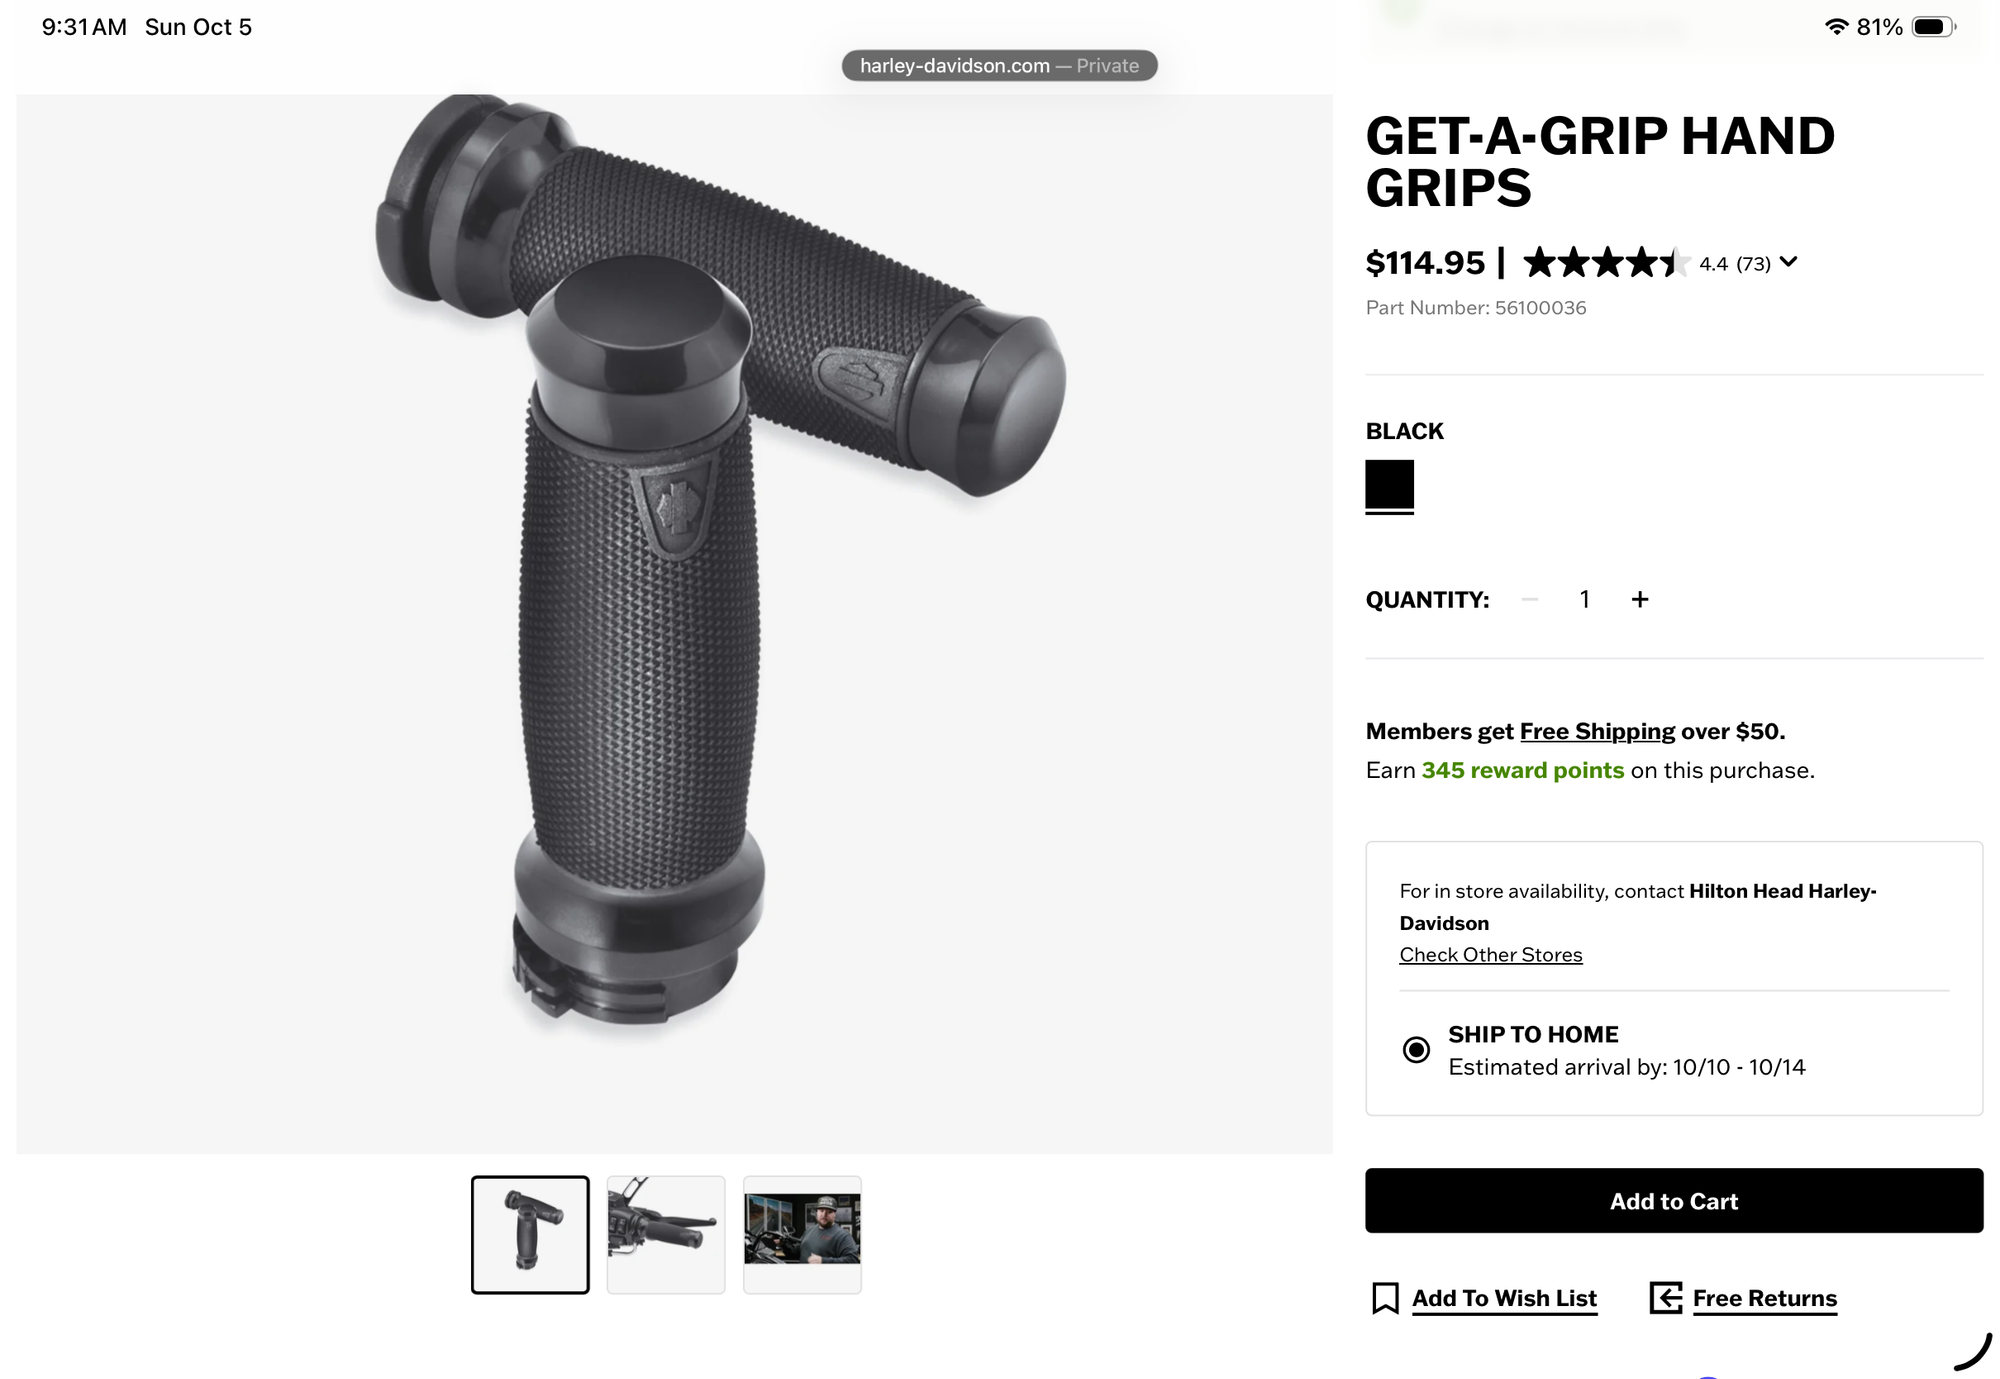Tap the Wi-Fi status icon

[x=1836, y=27]
